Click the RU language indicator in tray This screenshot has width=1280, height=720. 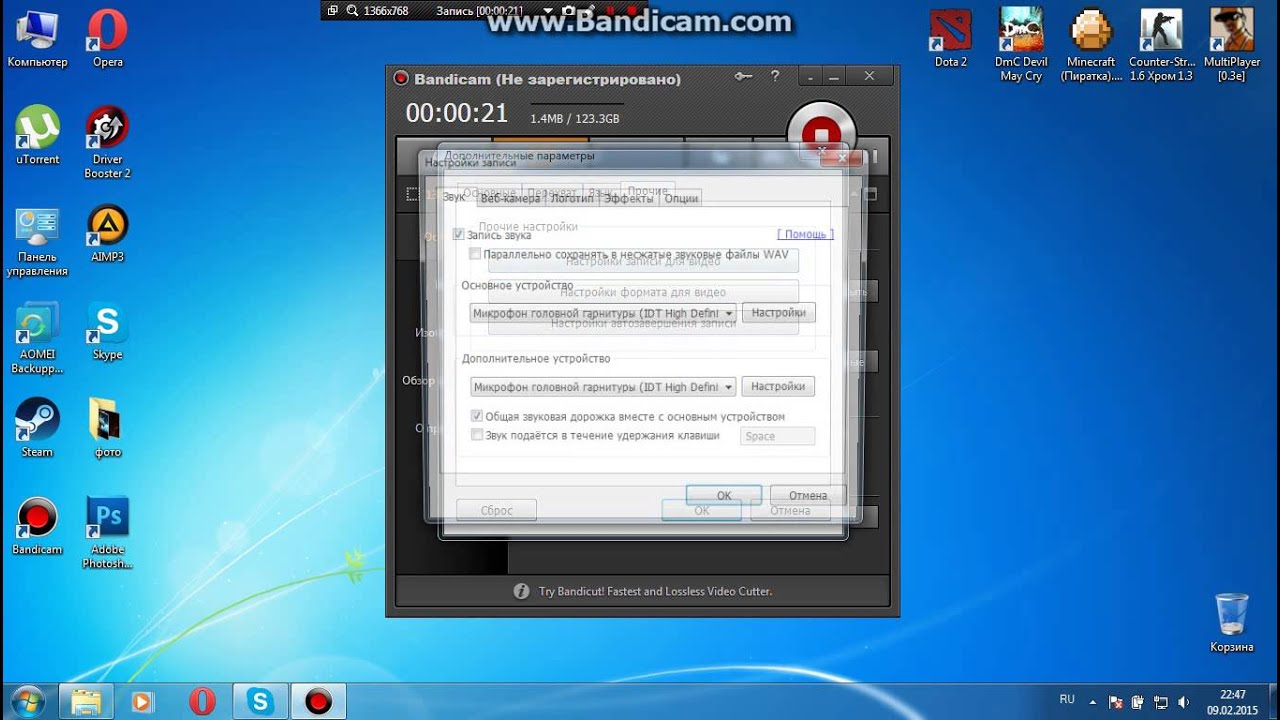[1067, 700]
